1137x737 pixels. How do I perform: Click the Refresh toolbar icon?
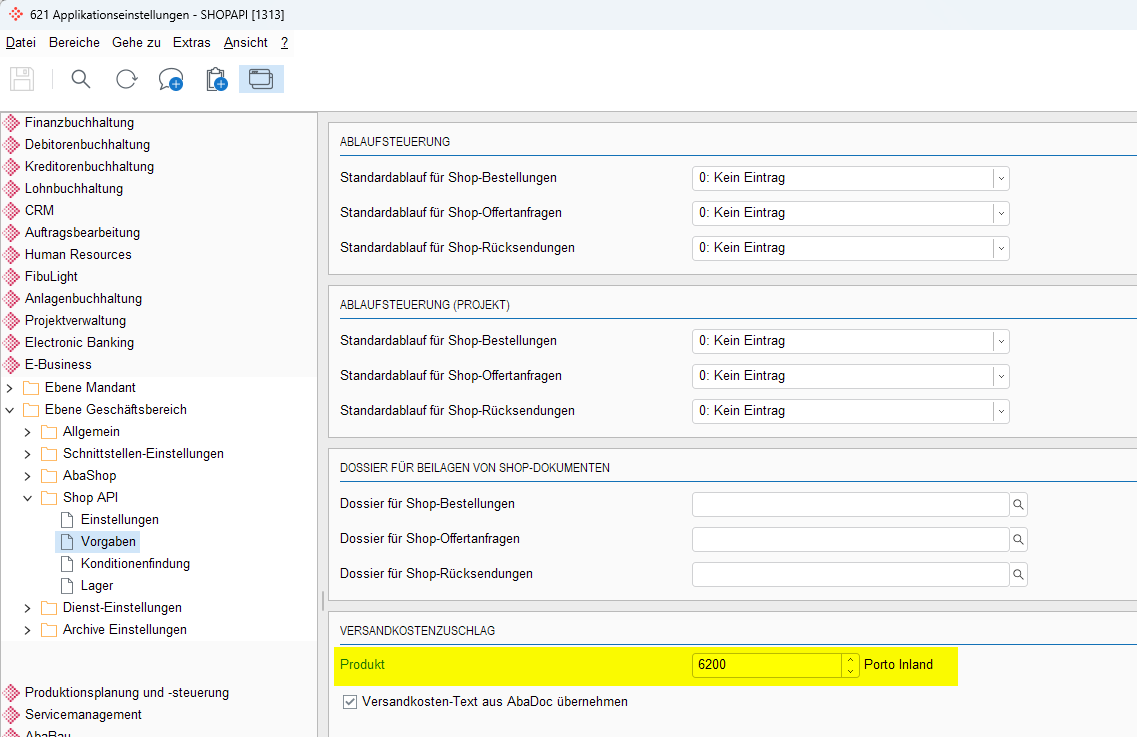pyautogui.click(x=126, y=79)
